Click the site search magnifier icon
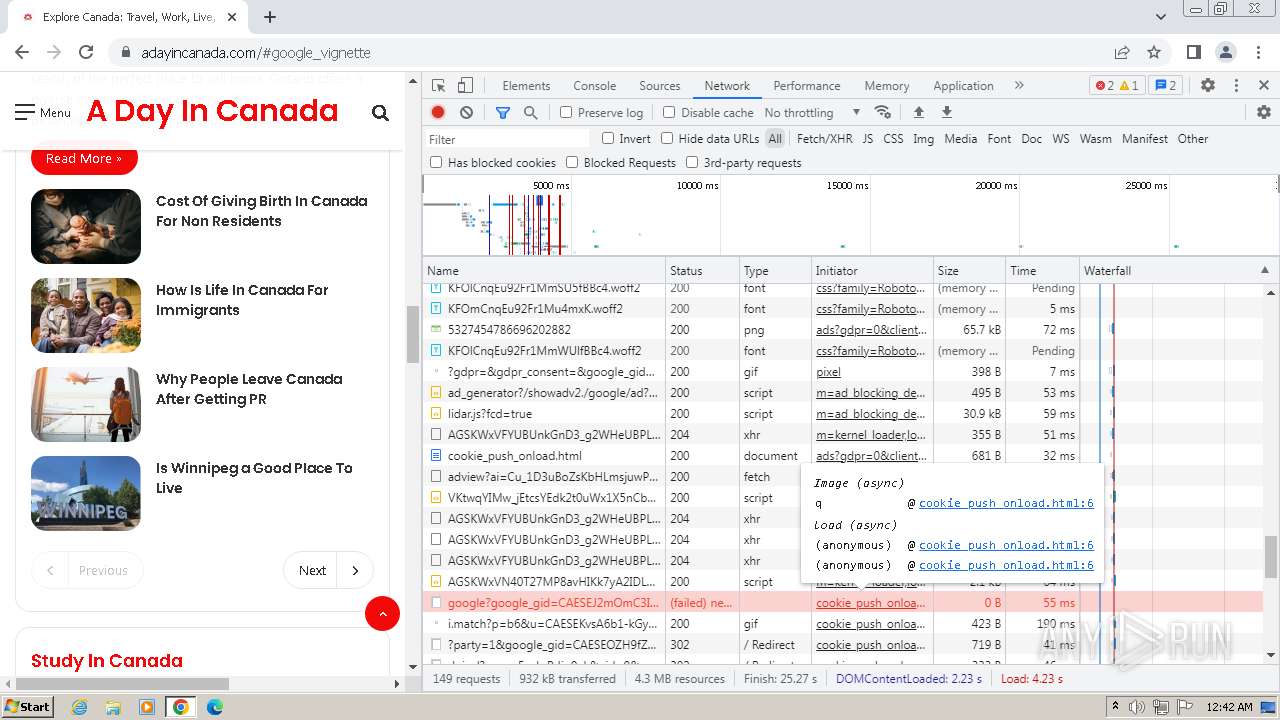The height and width of the screenshot is (720, 1280). point(380,113)
